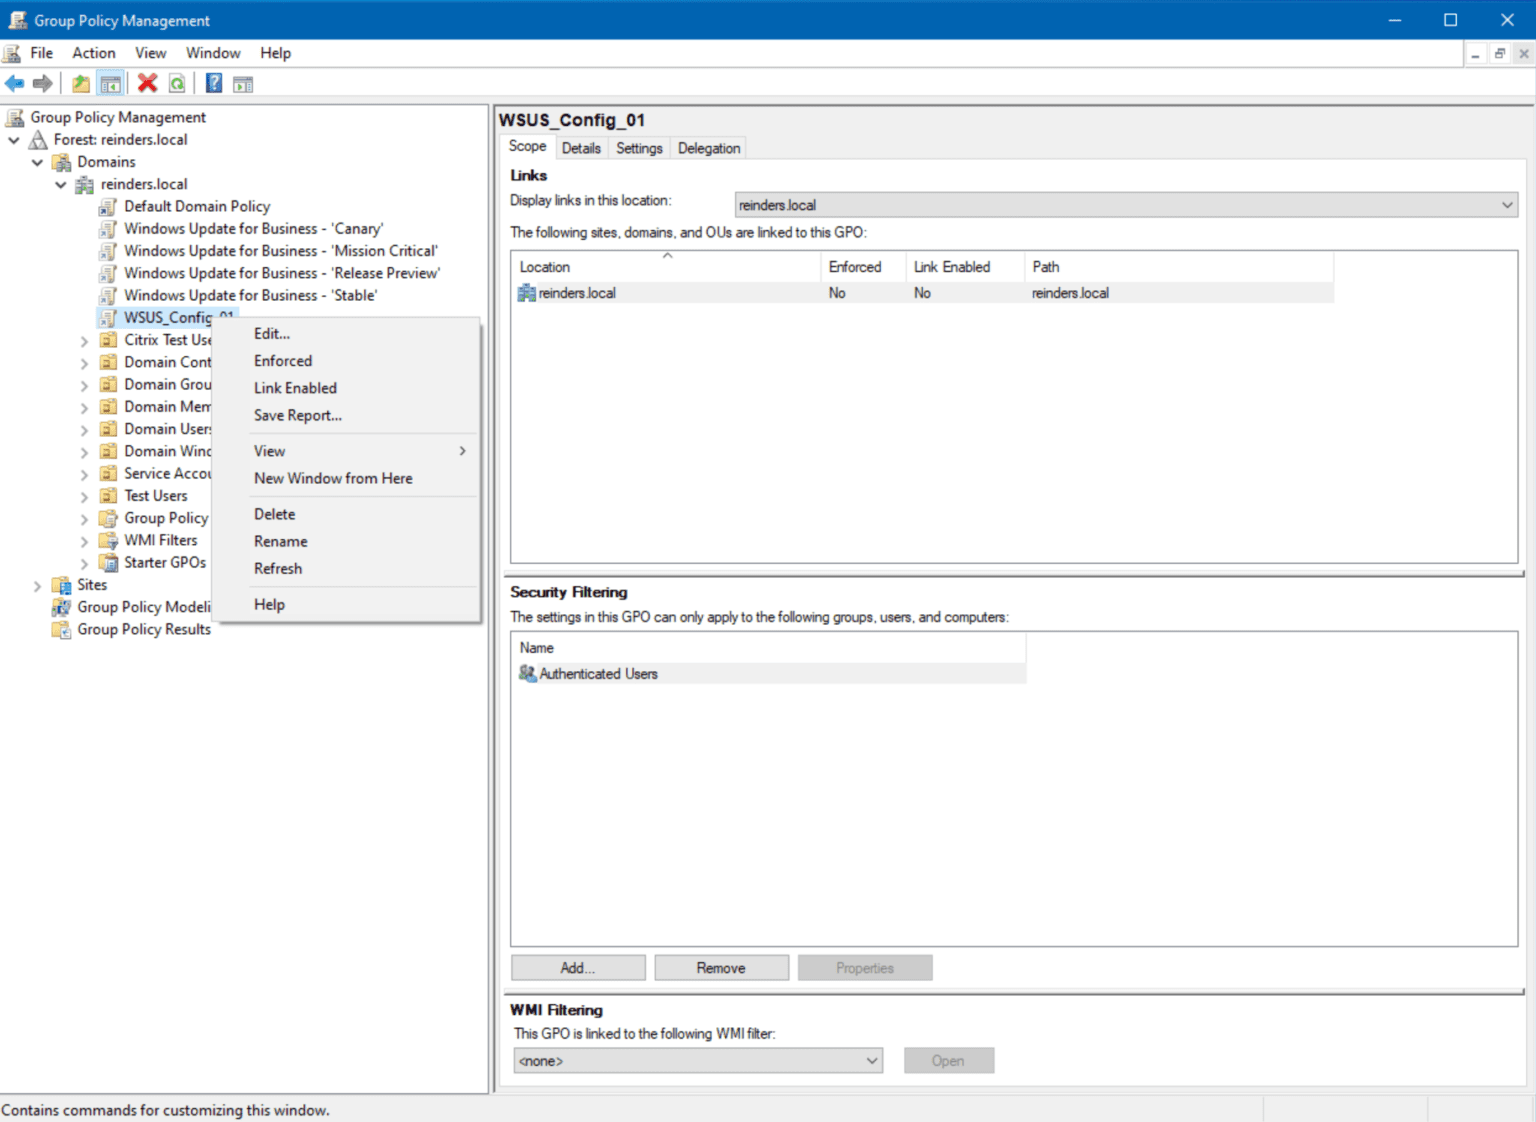
Task: Click the Add button under Security Filtering
Action: [x=577, y=967]
